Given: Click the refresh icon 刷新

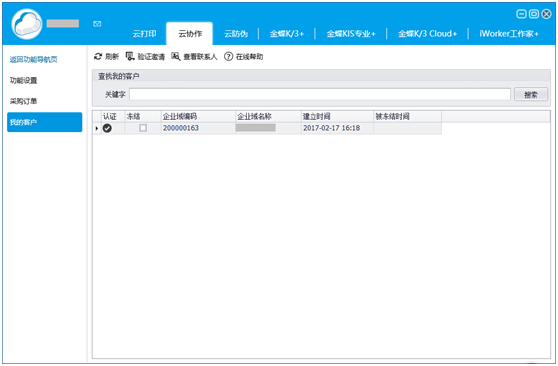Looking at the screenshot, I should 98,56.
